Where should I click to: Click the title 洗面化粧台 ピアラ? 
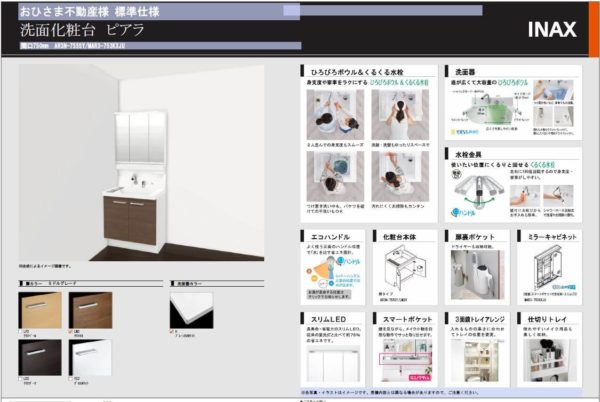(x=82, y=30)
